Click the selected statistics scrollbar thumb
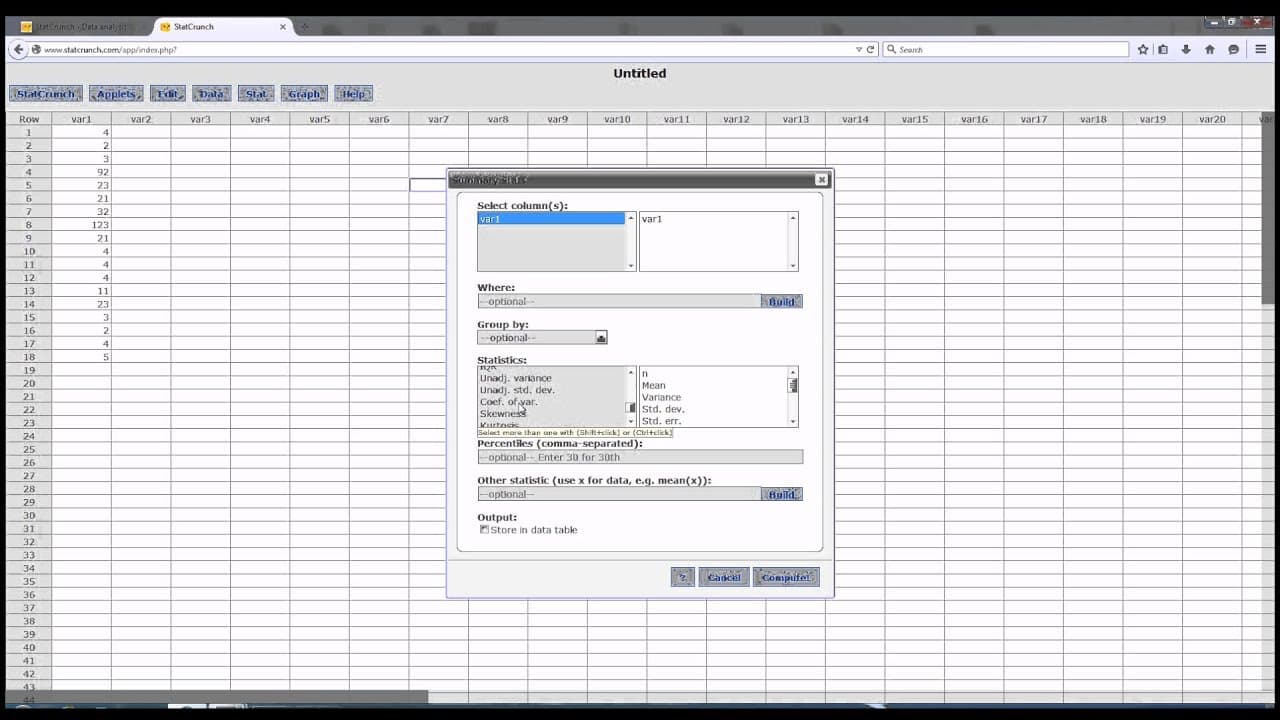 [x=793, y=384]
